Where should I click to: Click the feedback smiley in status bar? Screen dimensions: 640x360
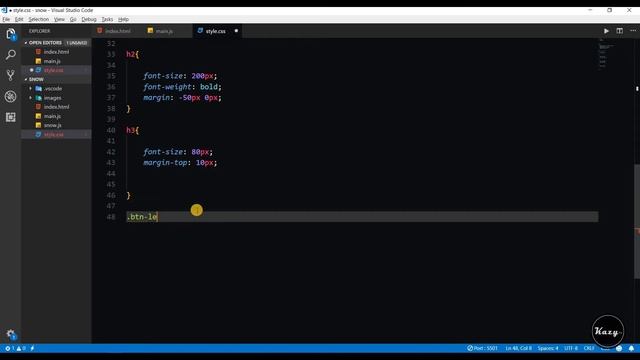click(619, 348)
